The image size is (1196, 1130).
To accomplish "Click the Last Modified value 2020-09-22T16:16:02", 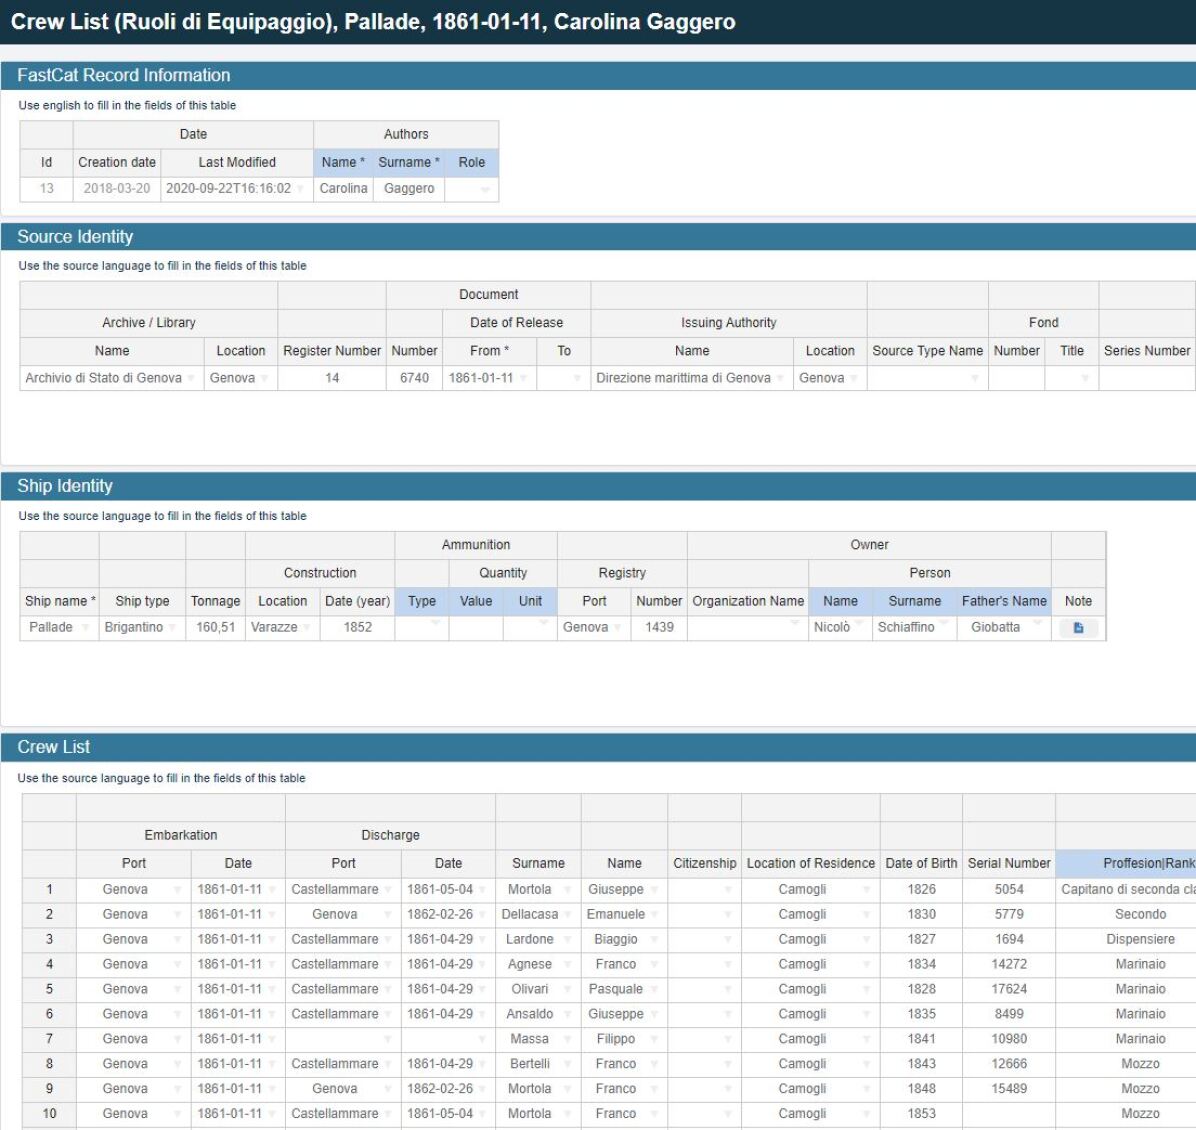I will click(228, 188).
